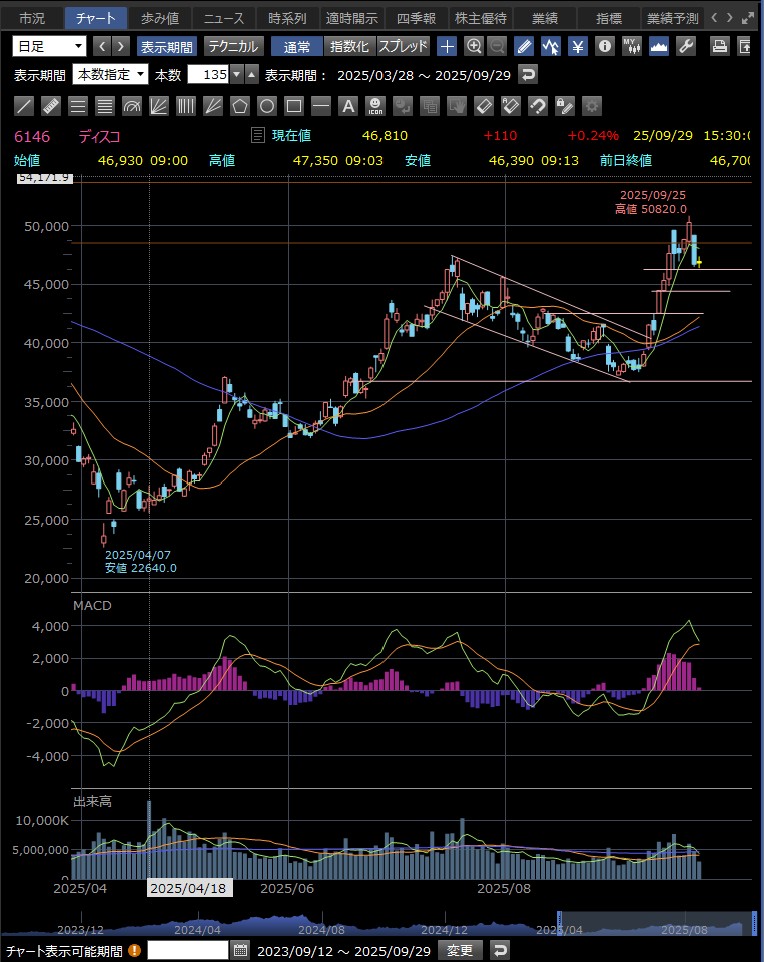Toggle 通常 normal scale mode
Viewport: 764px width, 962px height.
click(296, 46)
